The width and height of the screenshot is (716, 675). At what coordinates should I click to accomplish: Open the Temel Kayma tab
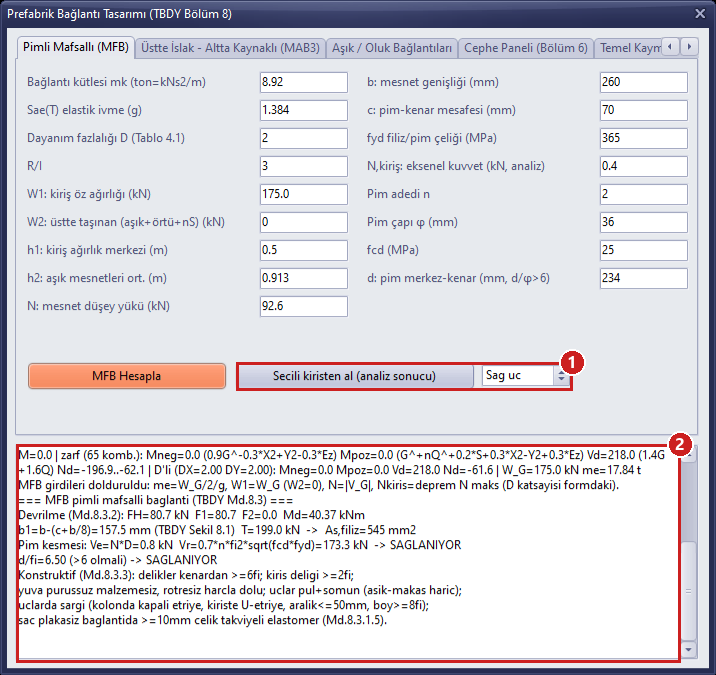coord(628,48)
